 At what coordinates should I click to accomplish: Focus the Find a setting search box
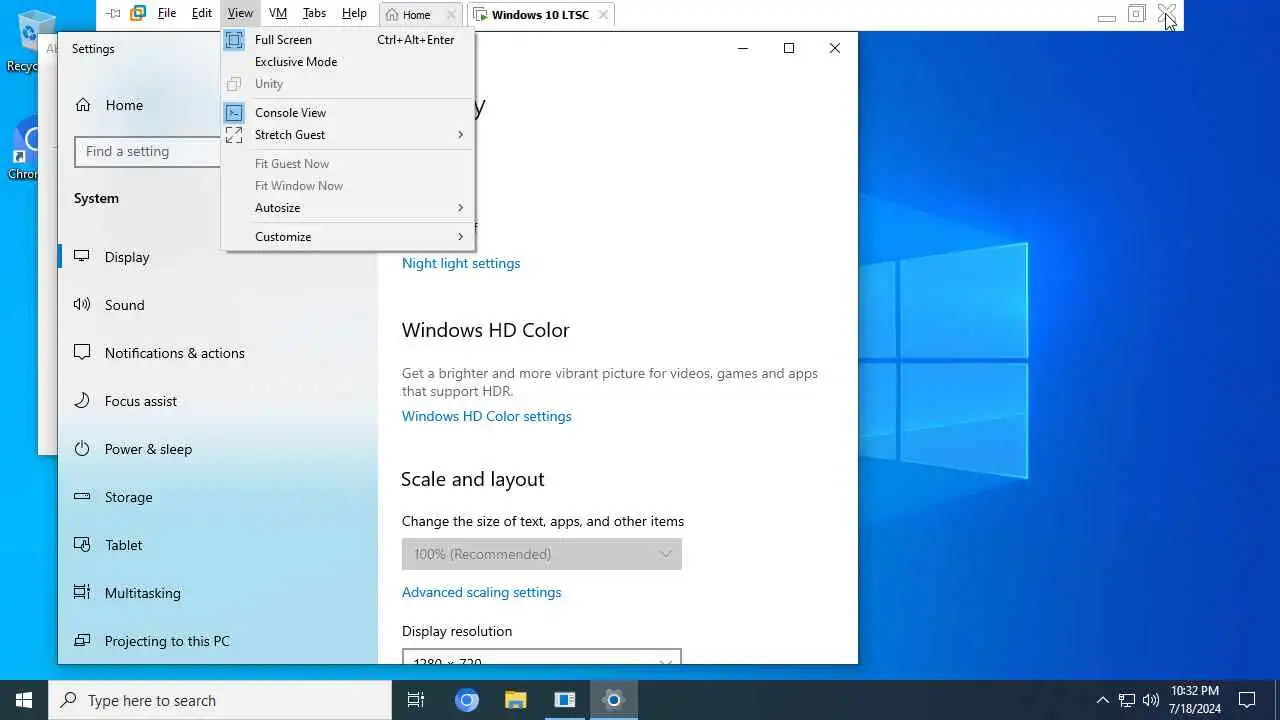(x=148, y=152)
